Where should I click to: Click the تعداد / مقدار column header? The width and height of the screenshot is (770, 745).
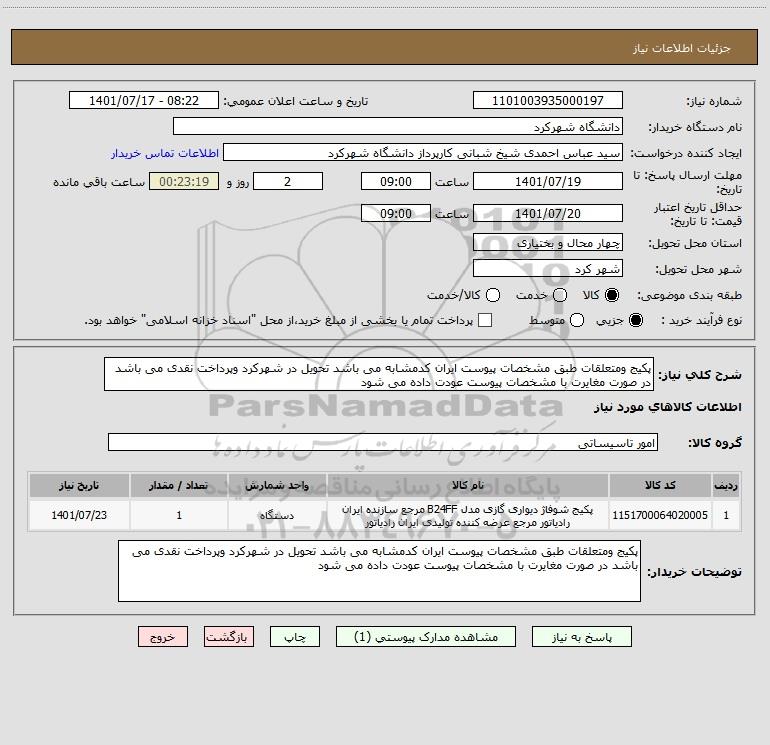click(179, 485)
